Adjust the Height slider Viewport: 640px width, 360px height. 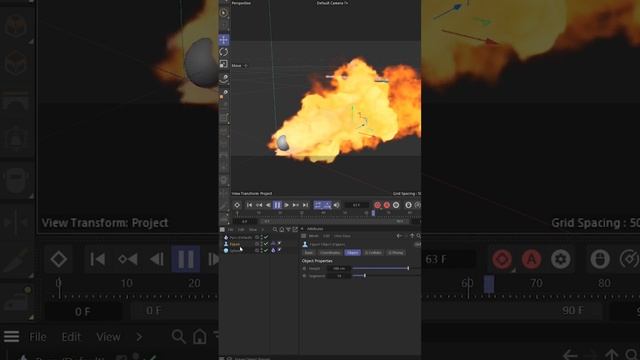(386, 269)
